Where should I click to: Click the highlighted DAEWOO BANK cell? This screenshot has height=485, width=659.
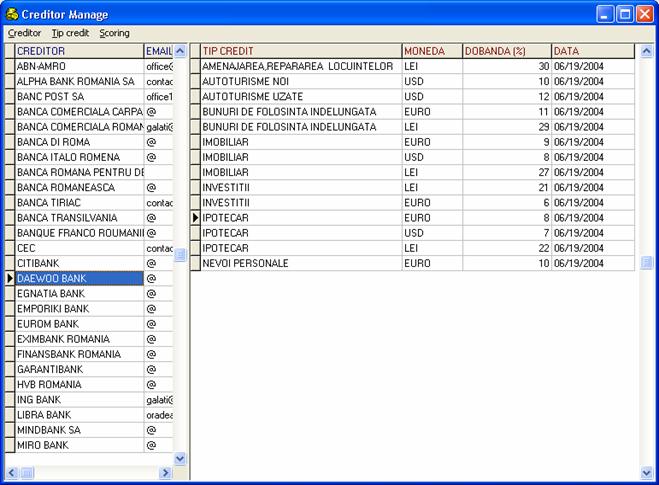pyautogui.click(x=79, y=278)
